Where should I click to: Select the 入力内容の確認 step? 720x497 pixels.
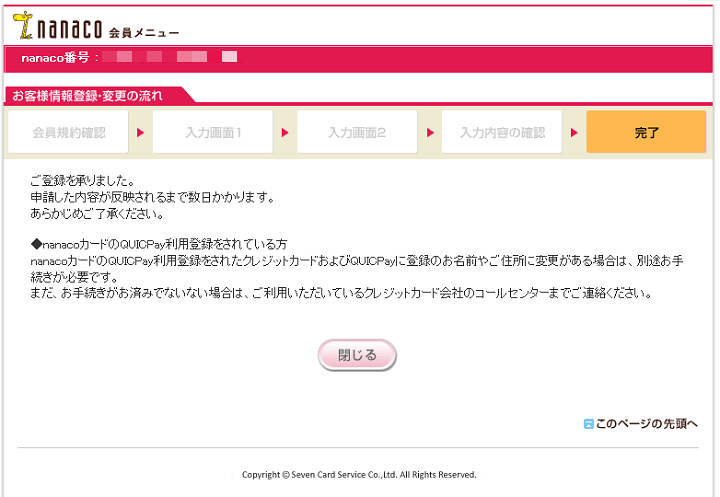click(501, 132)
